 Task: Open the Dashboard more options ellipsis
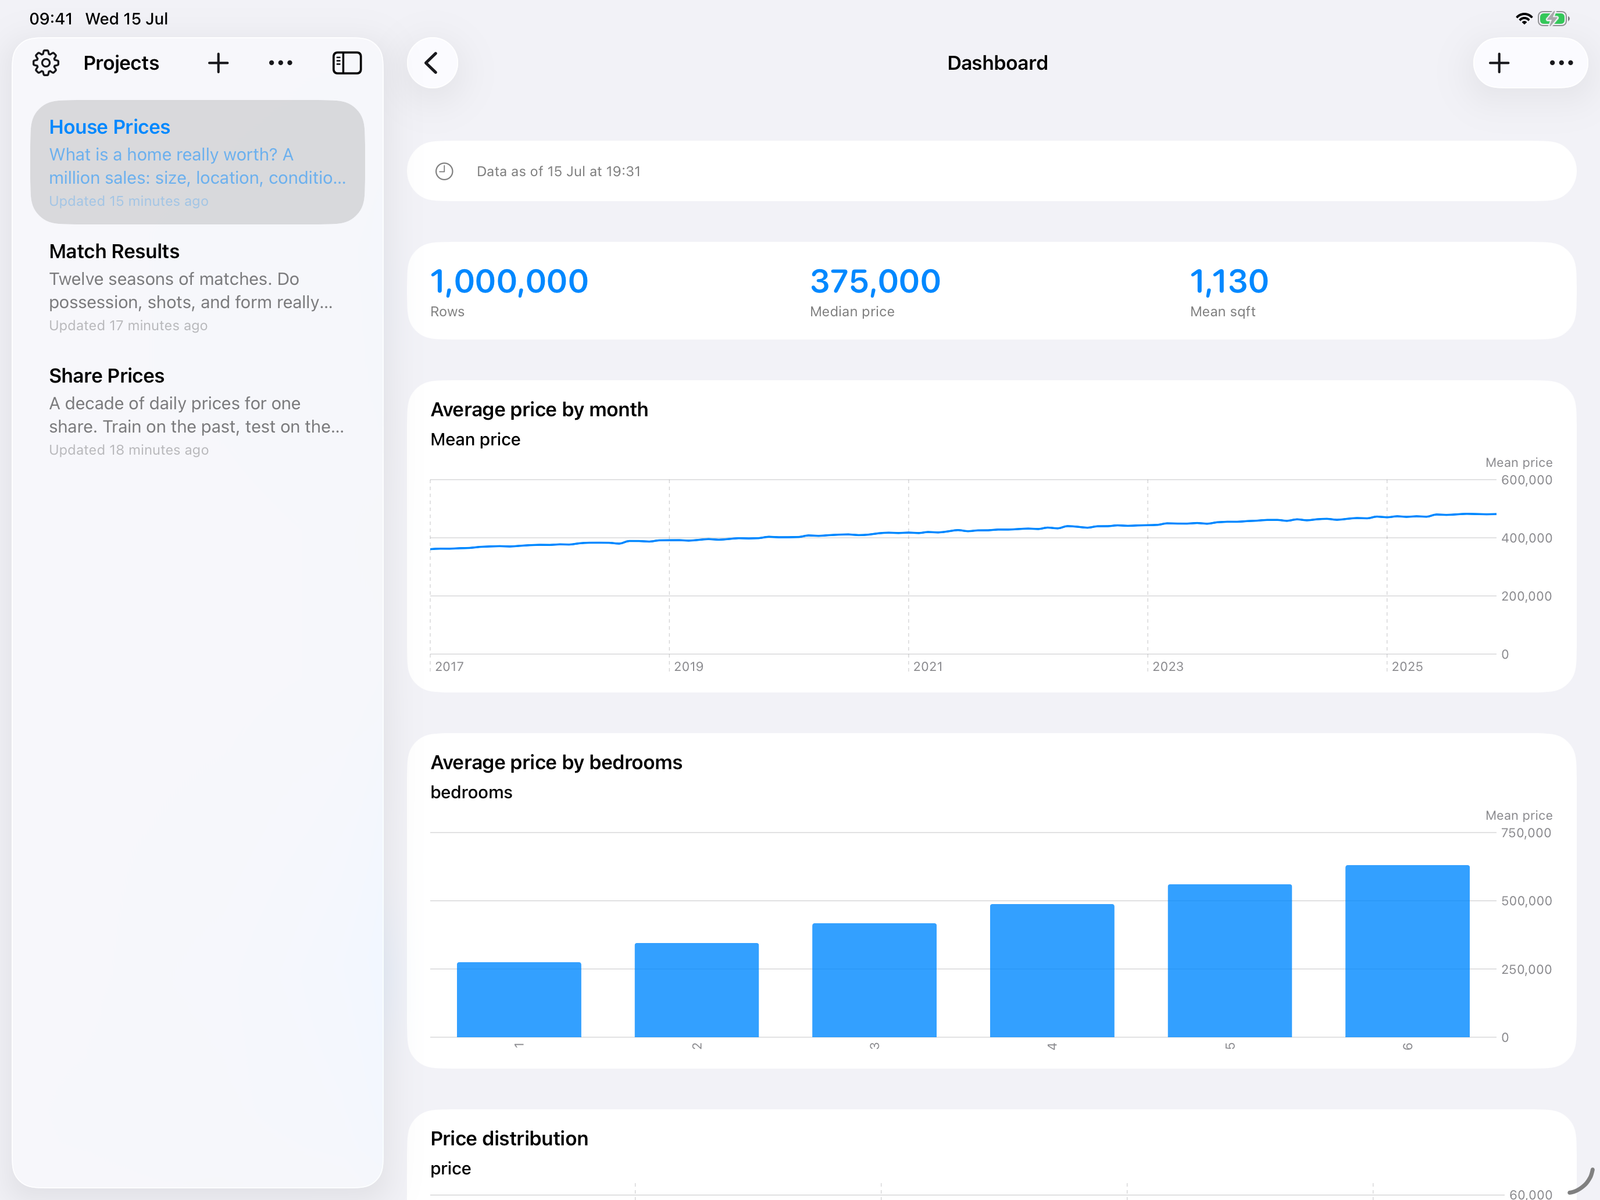coord(1561,63)
